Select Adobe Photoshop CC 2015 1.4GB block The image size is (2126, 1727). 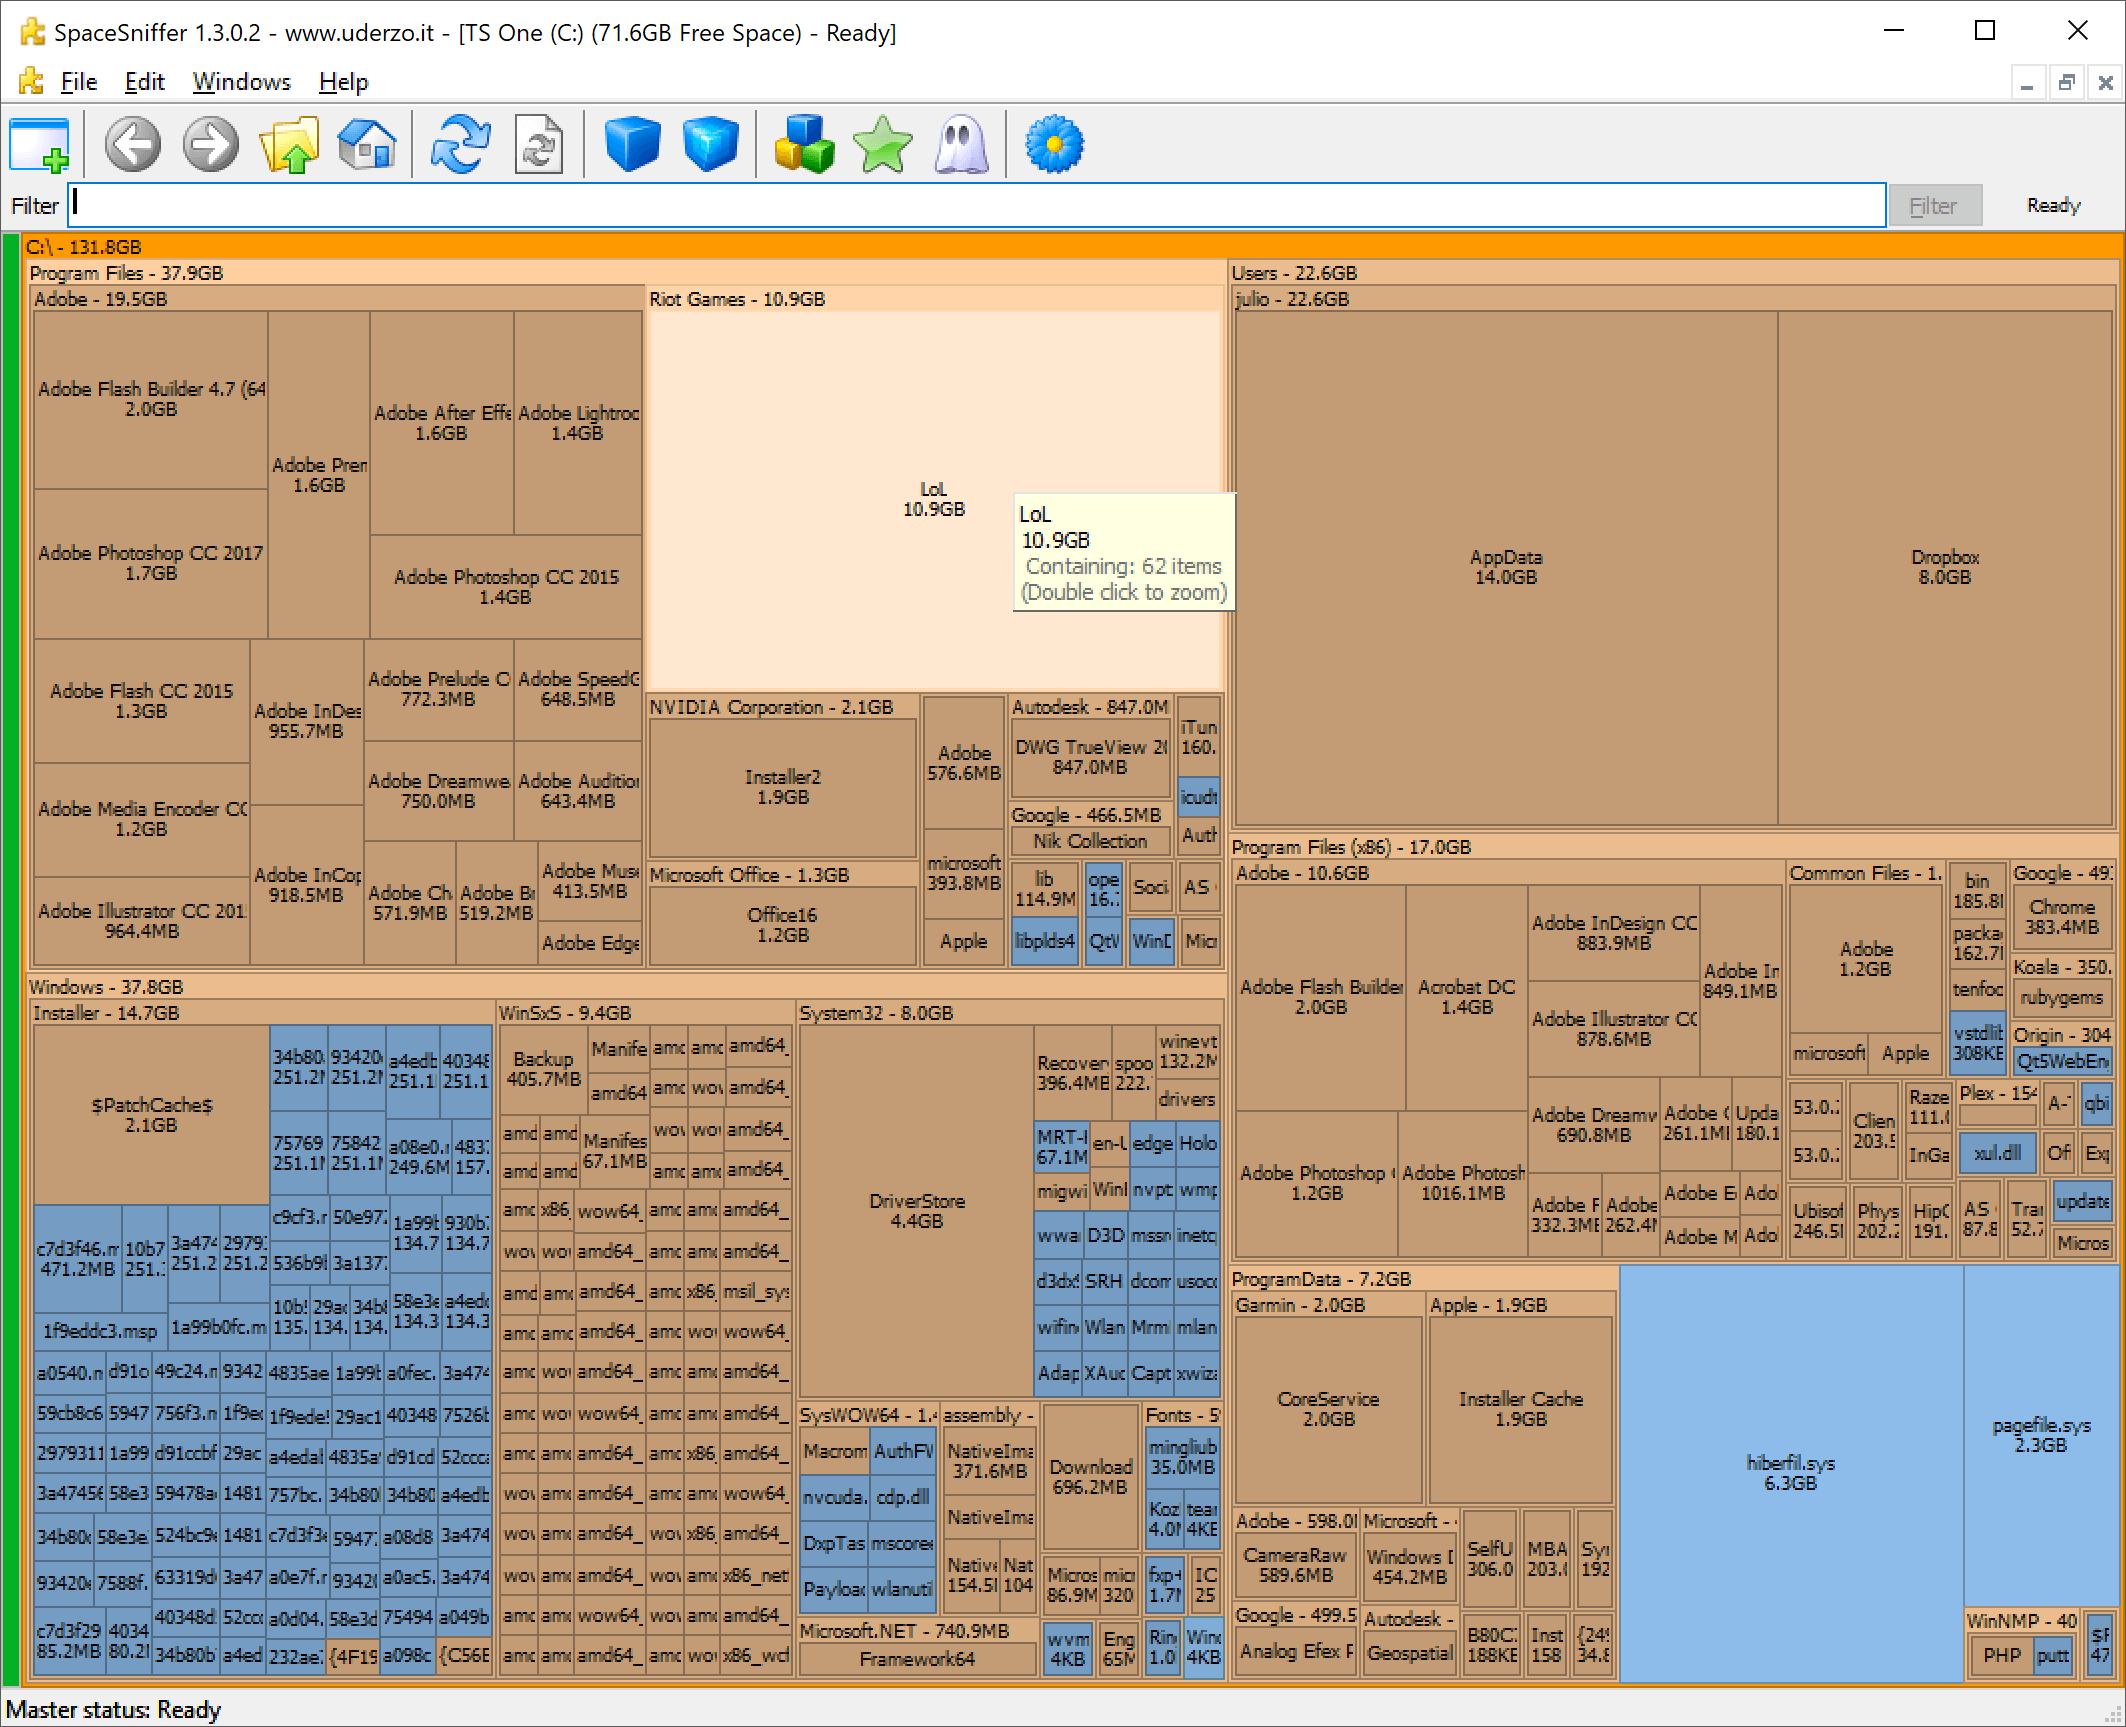coord(506,587)
